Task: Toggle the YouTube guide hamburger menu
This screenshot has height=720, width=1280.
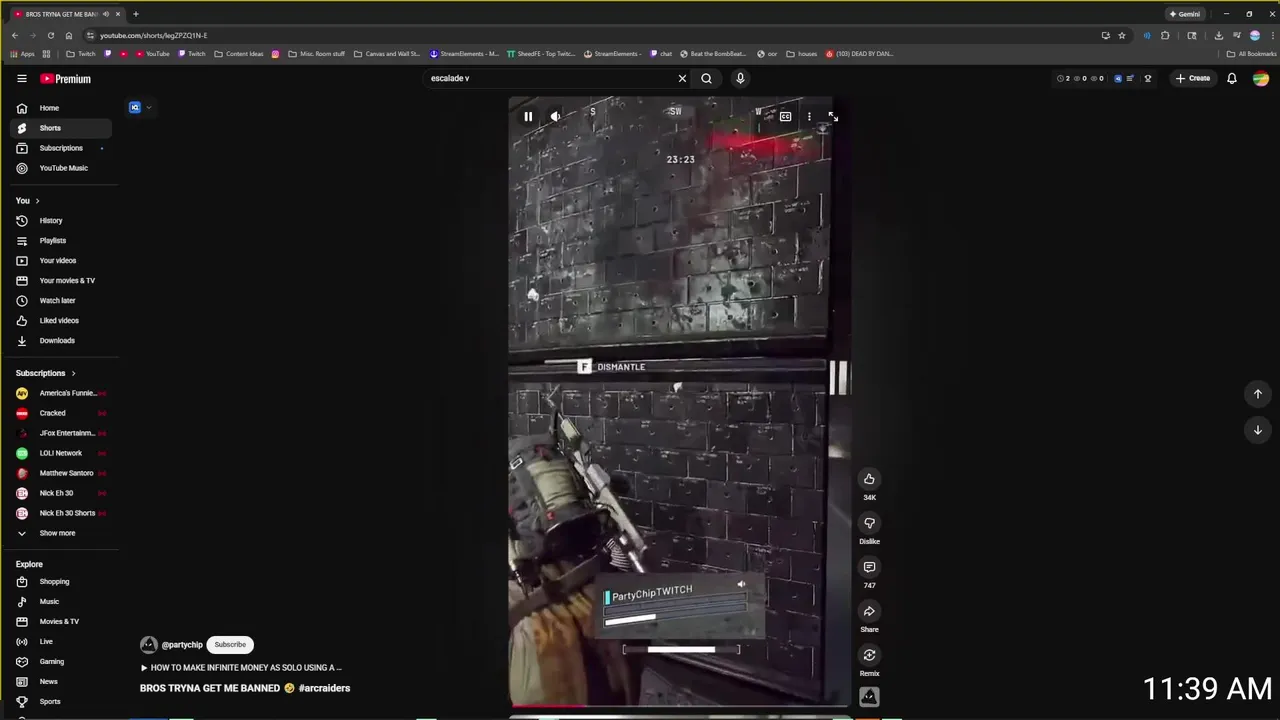Action: [x=21, y=78]
